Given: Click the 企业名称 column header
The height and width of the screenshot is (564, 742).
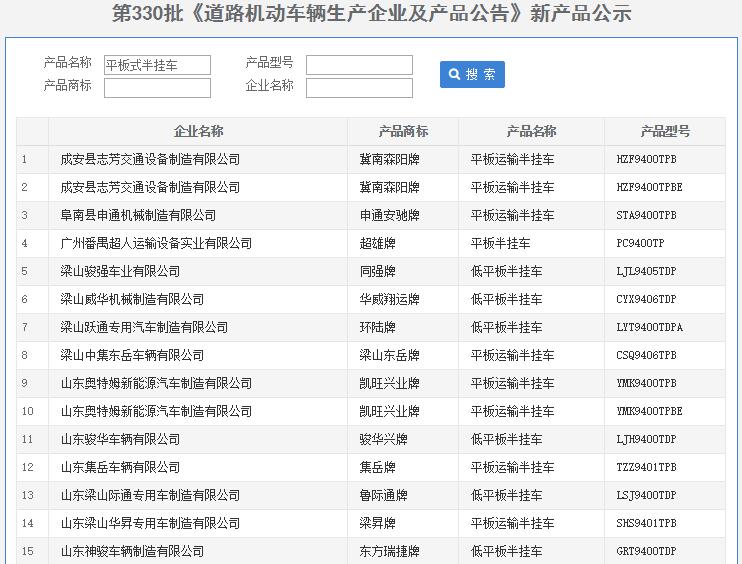Looking at the screenshot, I should (x=198, y=132).
